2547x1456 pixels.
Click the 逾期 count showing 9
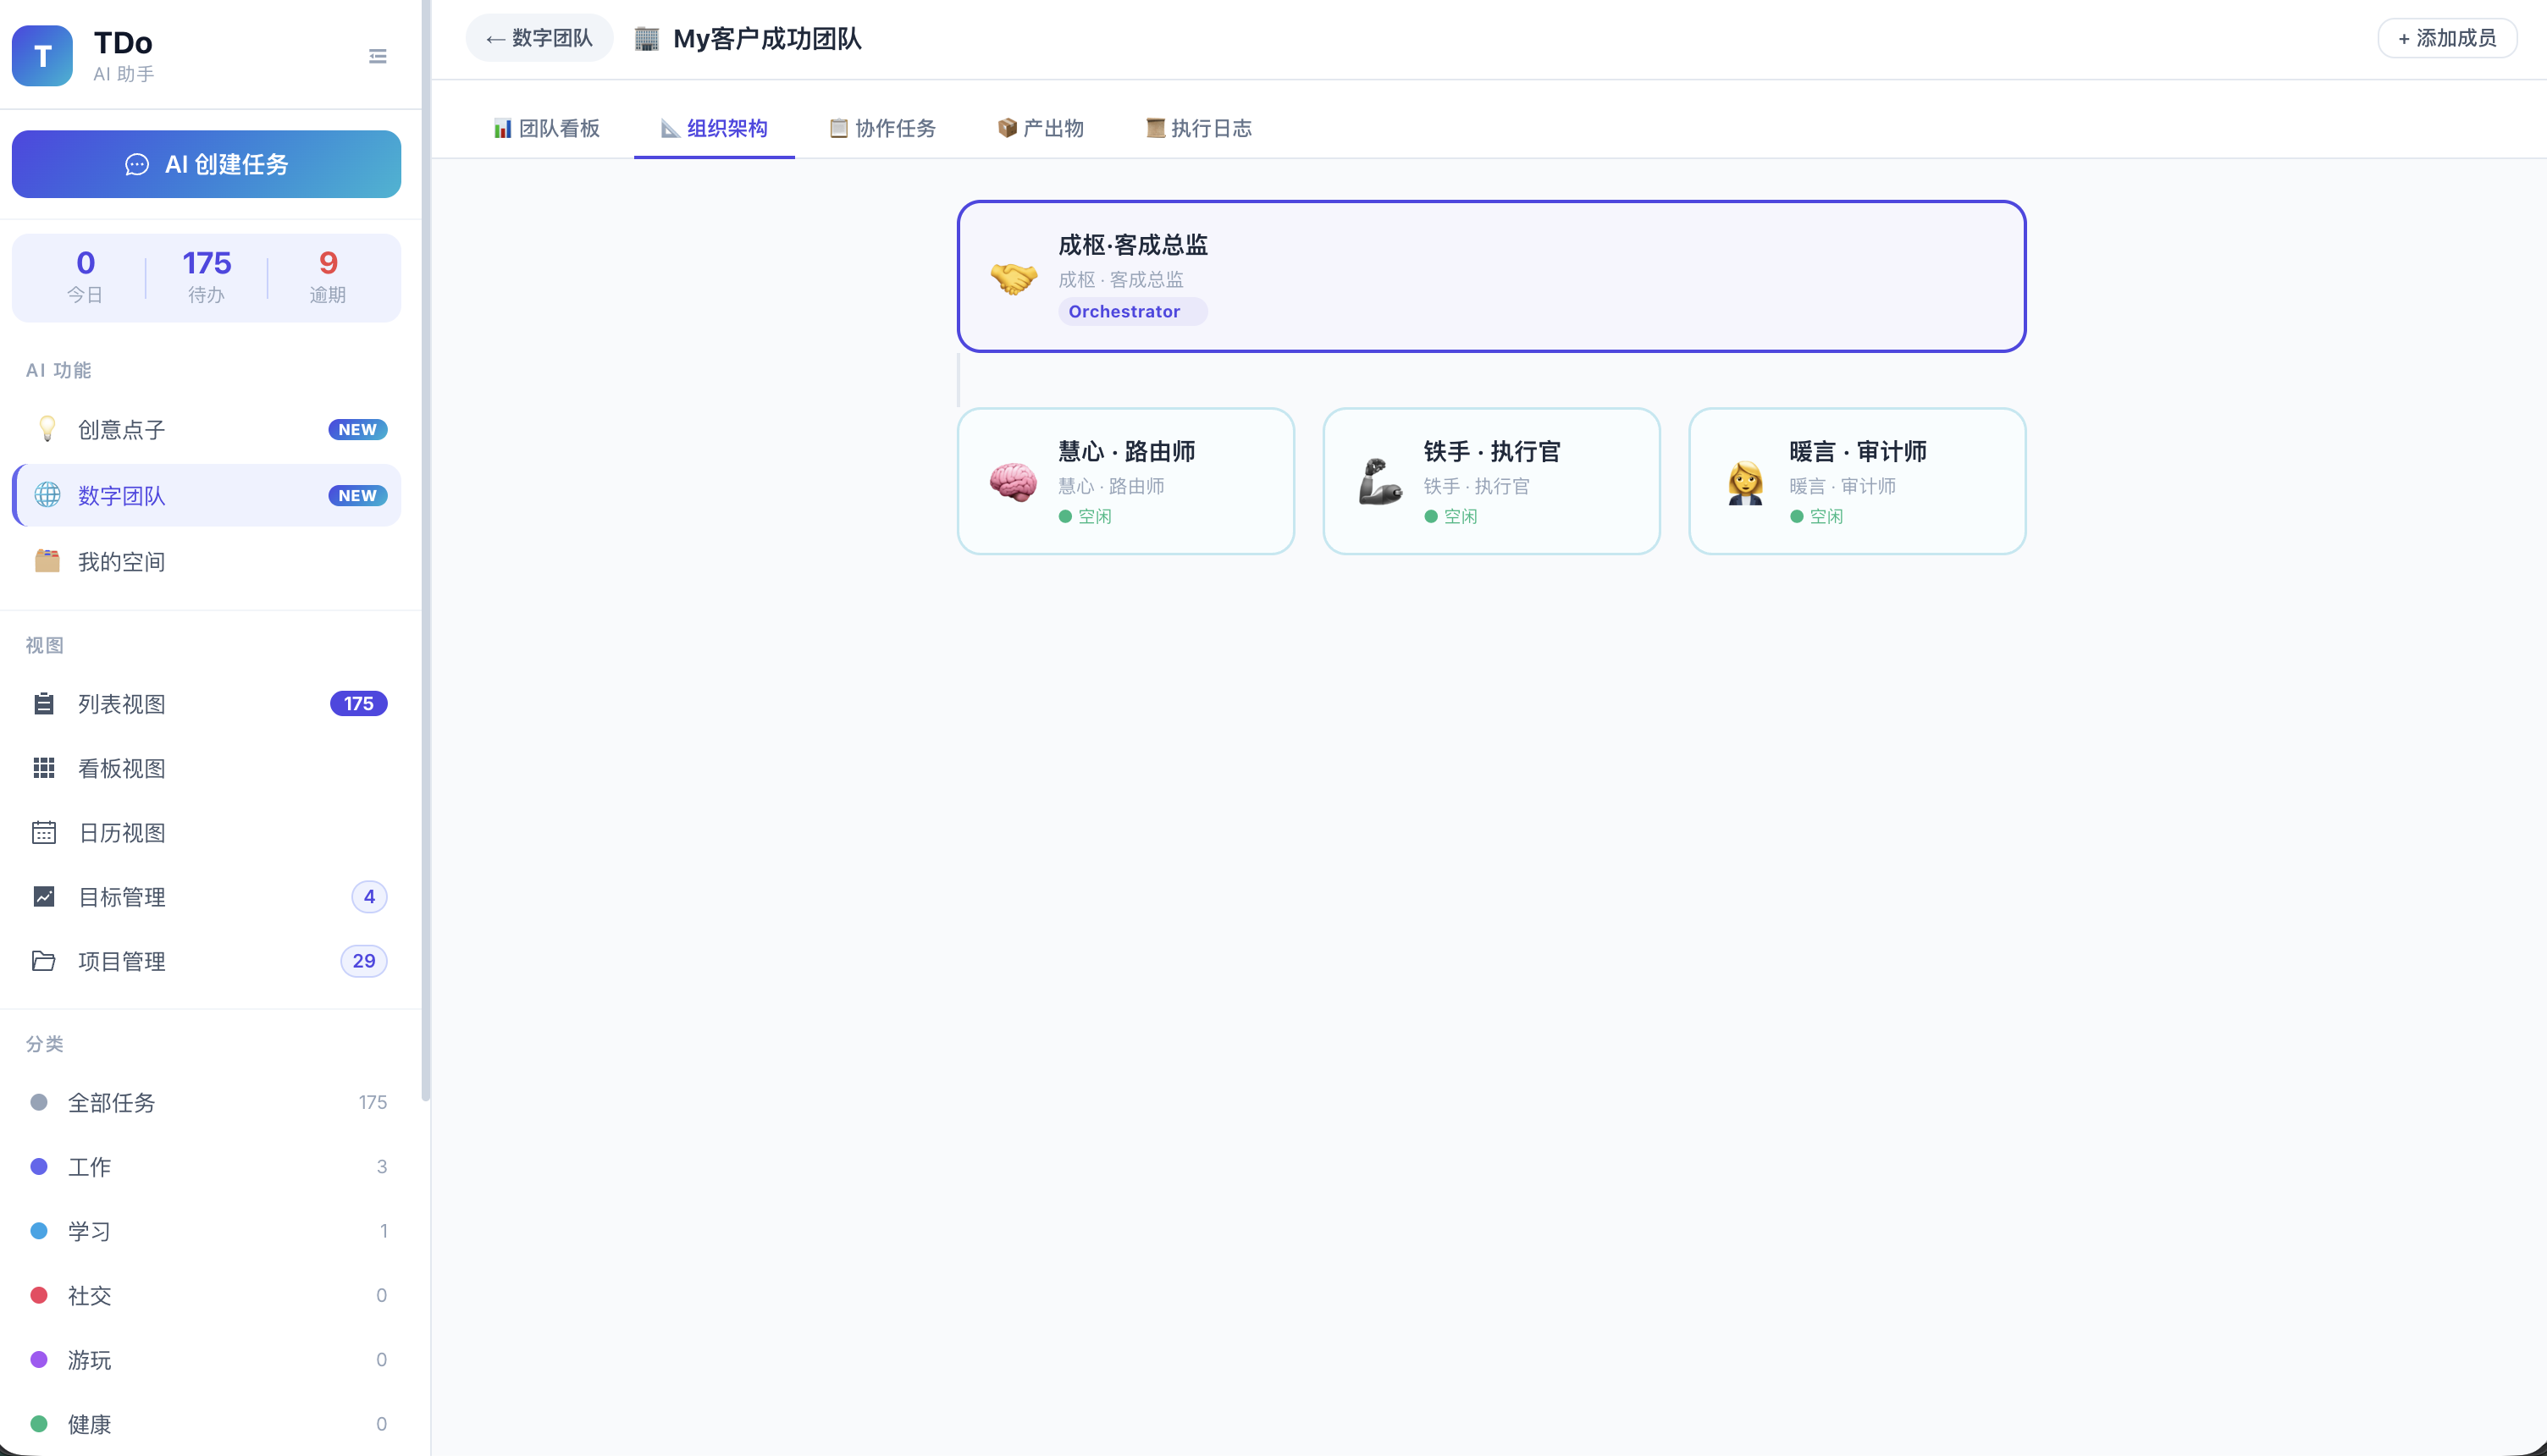[328, 276]
